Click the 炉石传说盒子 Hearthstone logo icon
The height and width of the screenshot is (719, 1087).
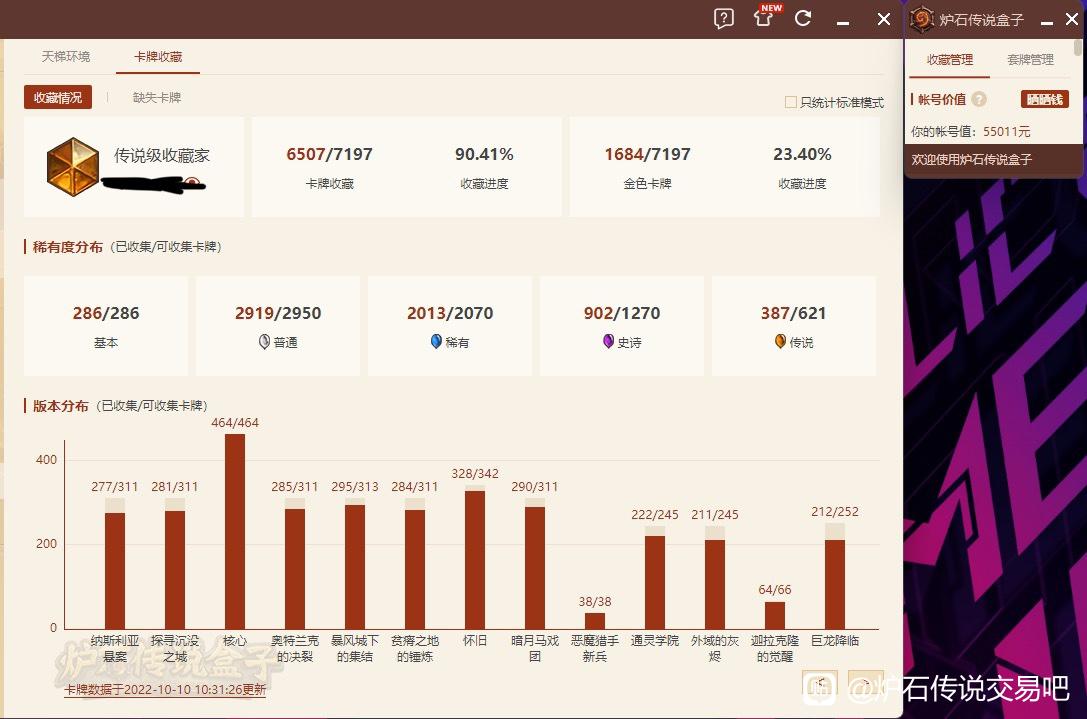pyautogui.click(x=922, y=19)
